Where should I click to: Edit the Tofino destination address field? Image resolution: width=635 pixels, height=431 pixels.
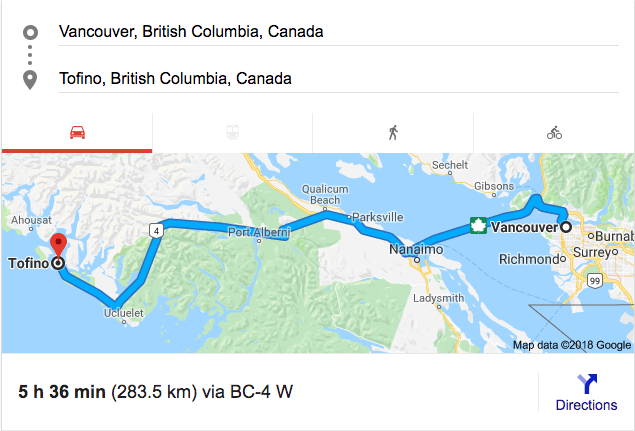coord(339,79)
